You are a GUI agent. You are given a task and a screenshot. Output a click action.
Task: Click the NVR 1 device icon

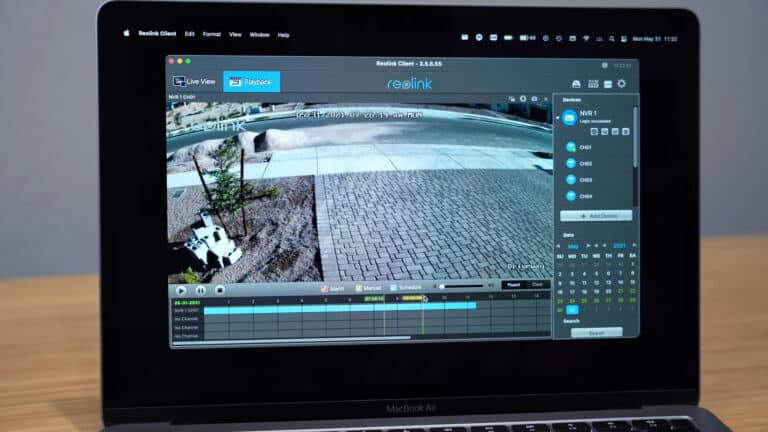point(569,118)
